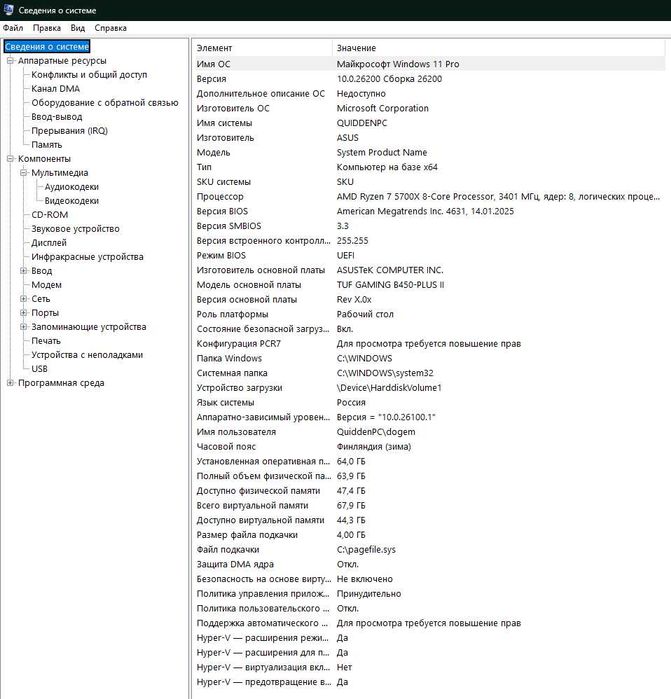This screenshot has width=671, height=699.
Task: Select the Язык системы row
Action: tap(429, 403)
